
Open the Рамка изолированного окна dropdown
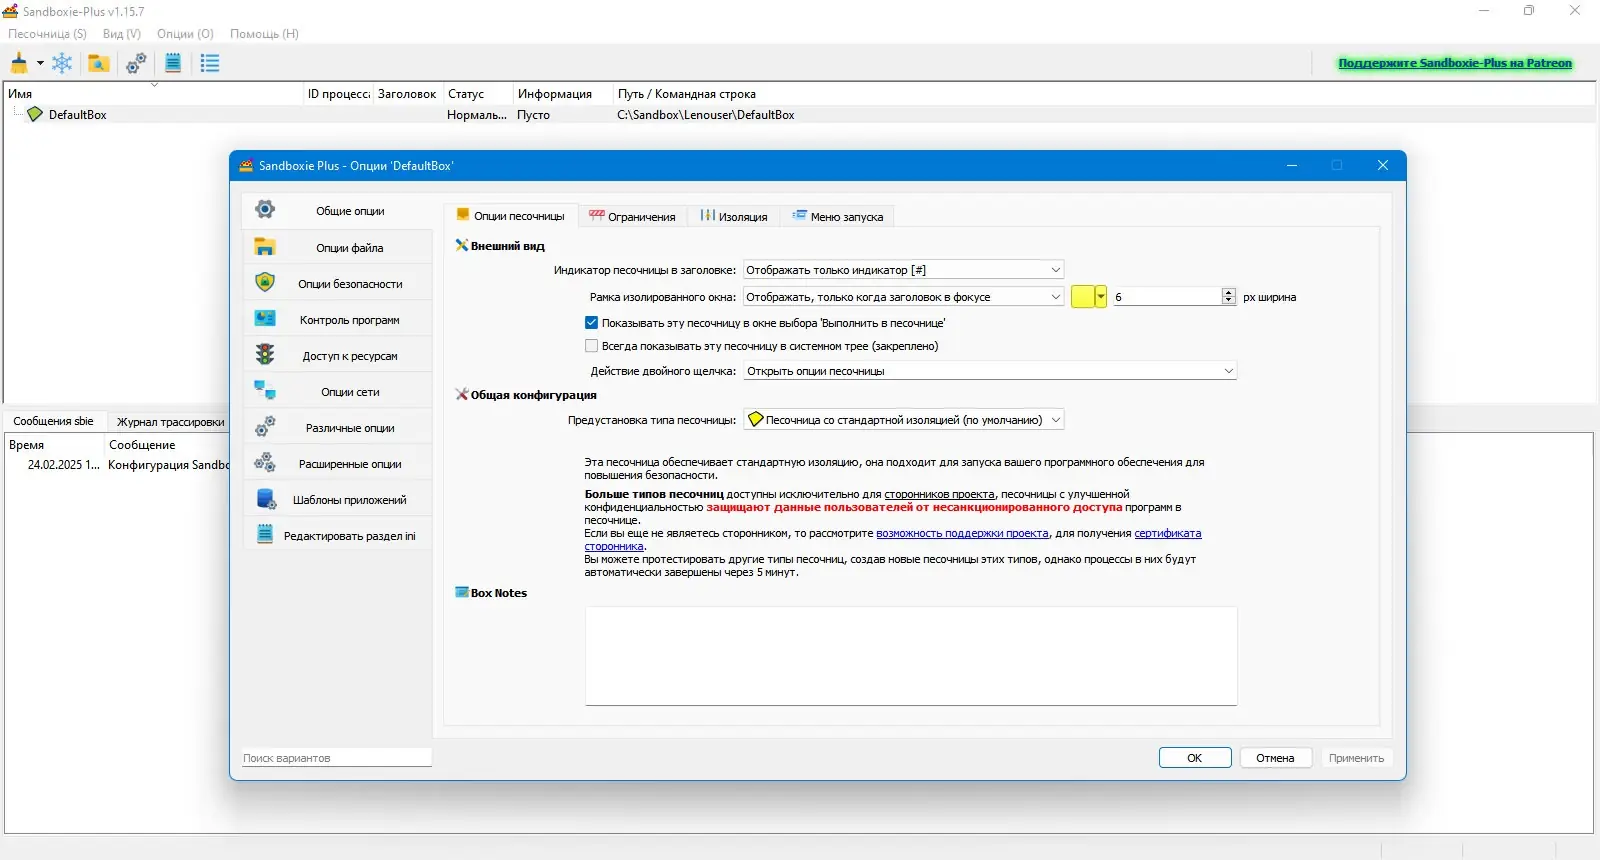point(903,297)
